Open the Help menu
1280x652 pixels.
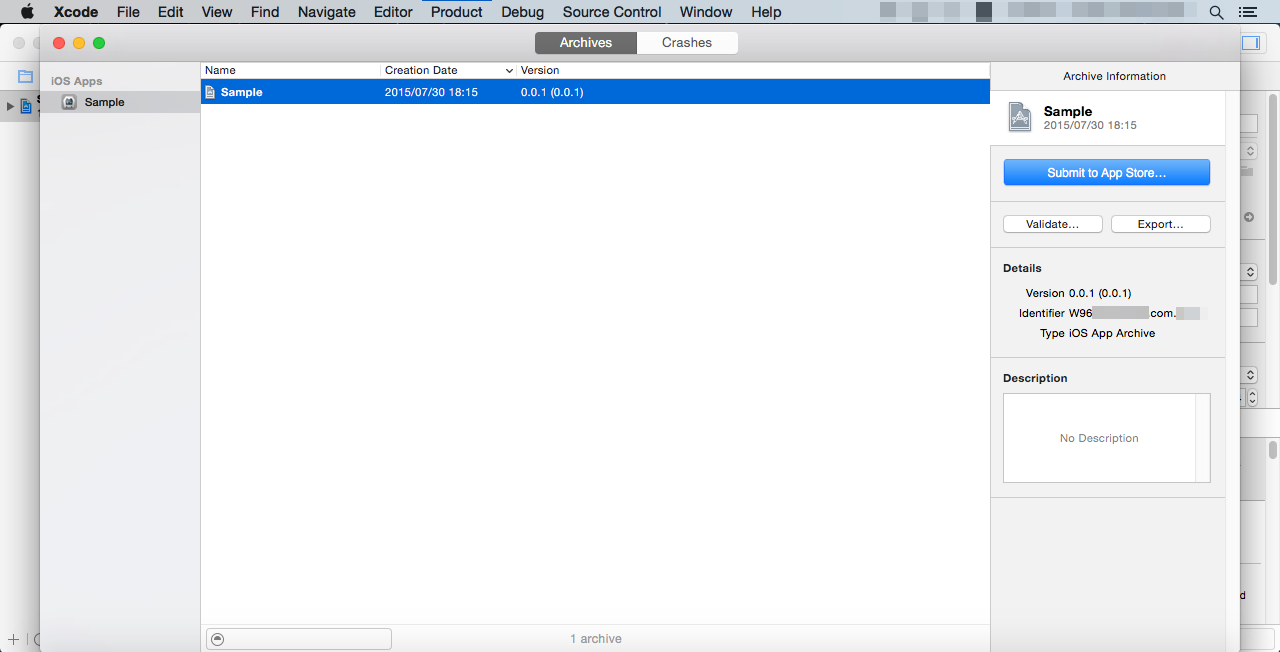click(x=766, y=12)
